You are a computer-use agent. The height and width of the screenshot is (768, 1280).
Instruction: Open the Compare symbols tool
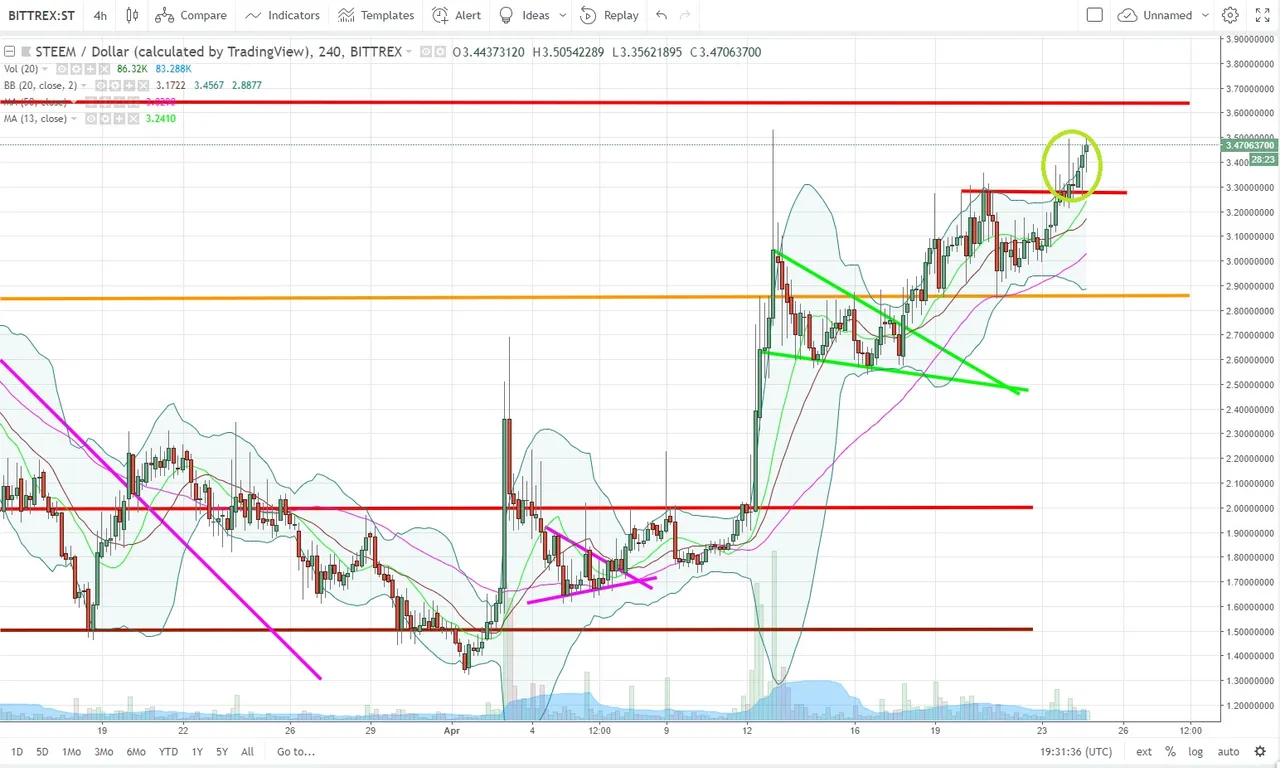191,15
